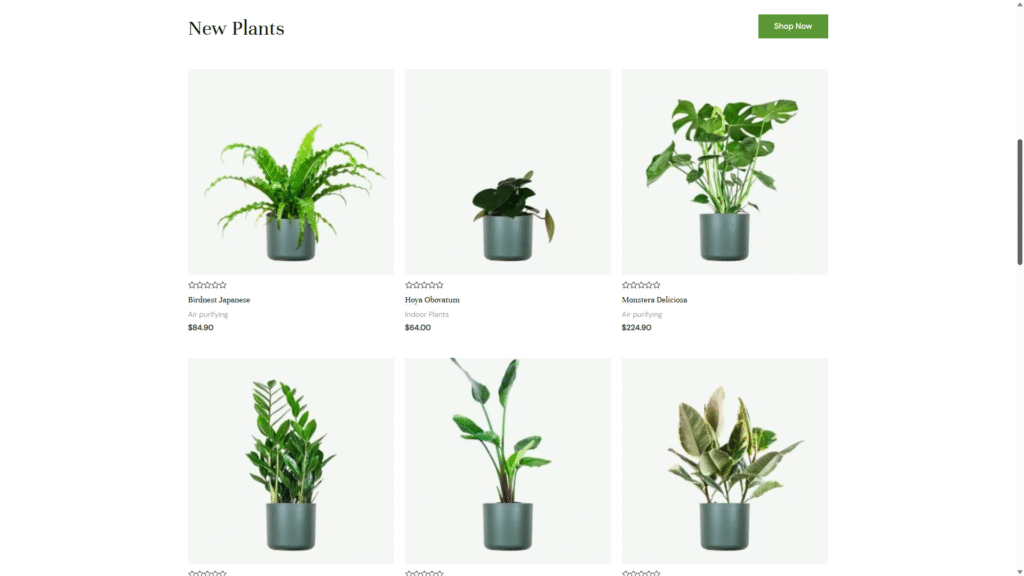Open the variegated rubber plant image
The height and width of the screenshot is (576, 1024).
coord(725,460)
